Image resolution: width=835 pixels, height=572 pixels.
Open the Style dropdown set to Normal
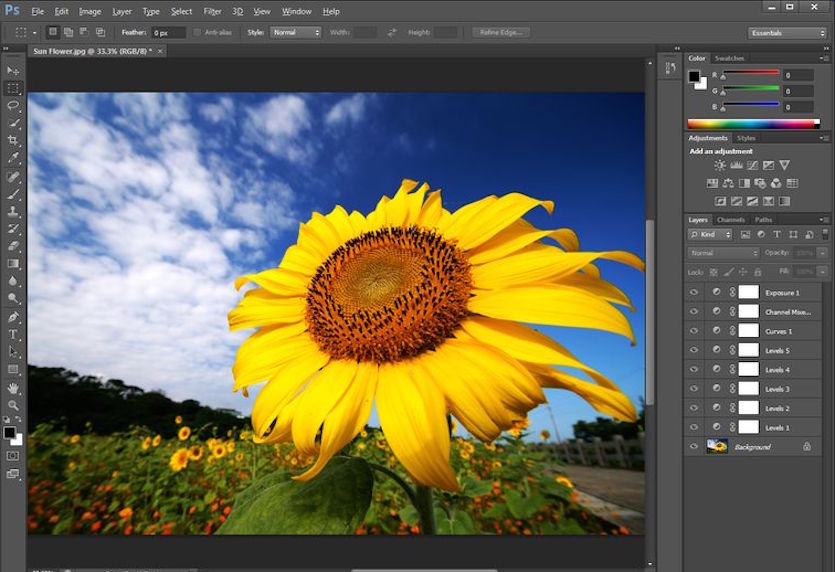click(x=296, y=32)
